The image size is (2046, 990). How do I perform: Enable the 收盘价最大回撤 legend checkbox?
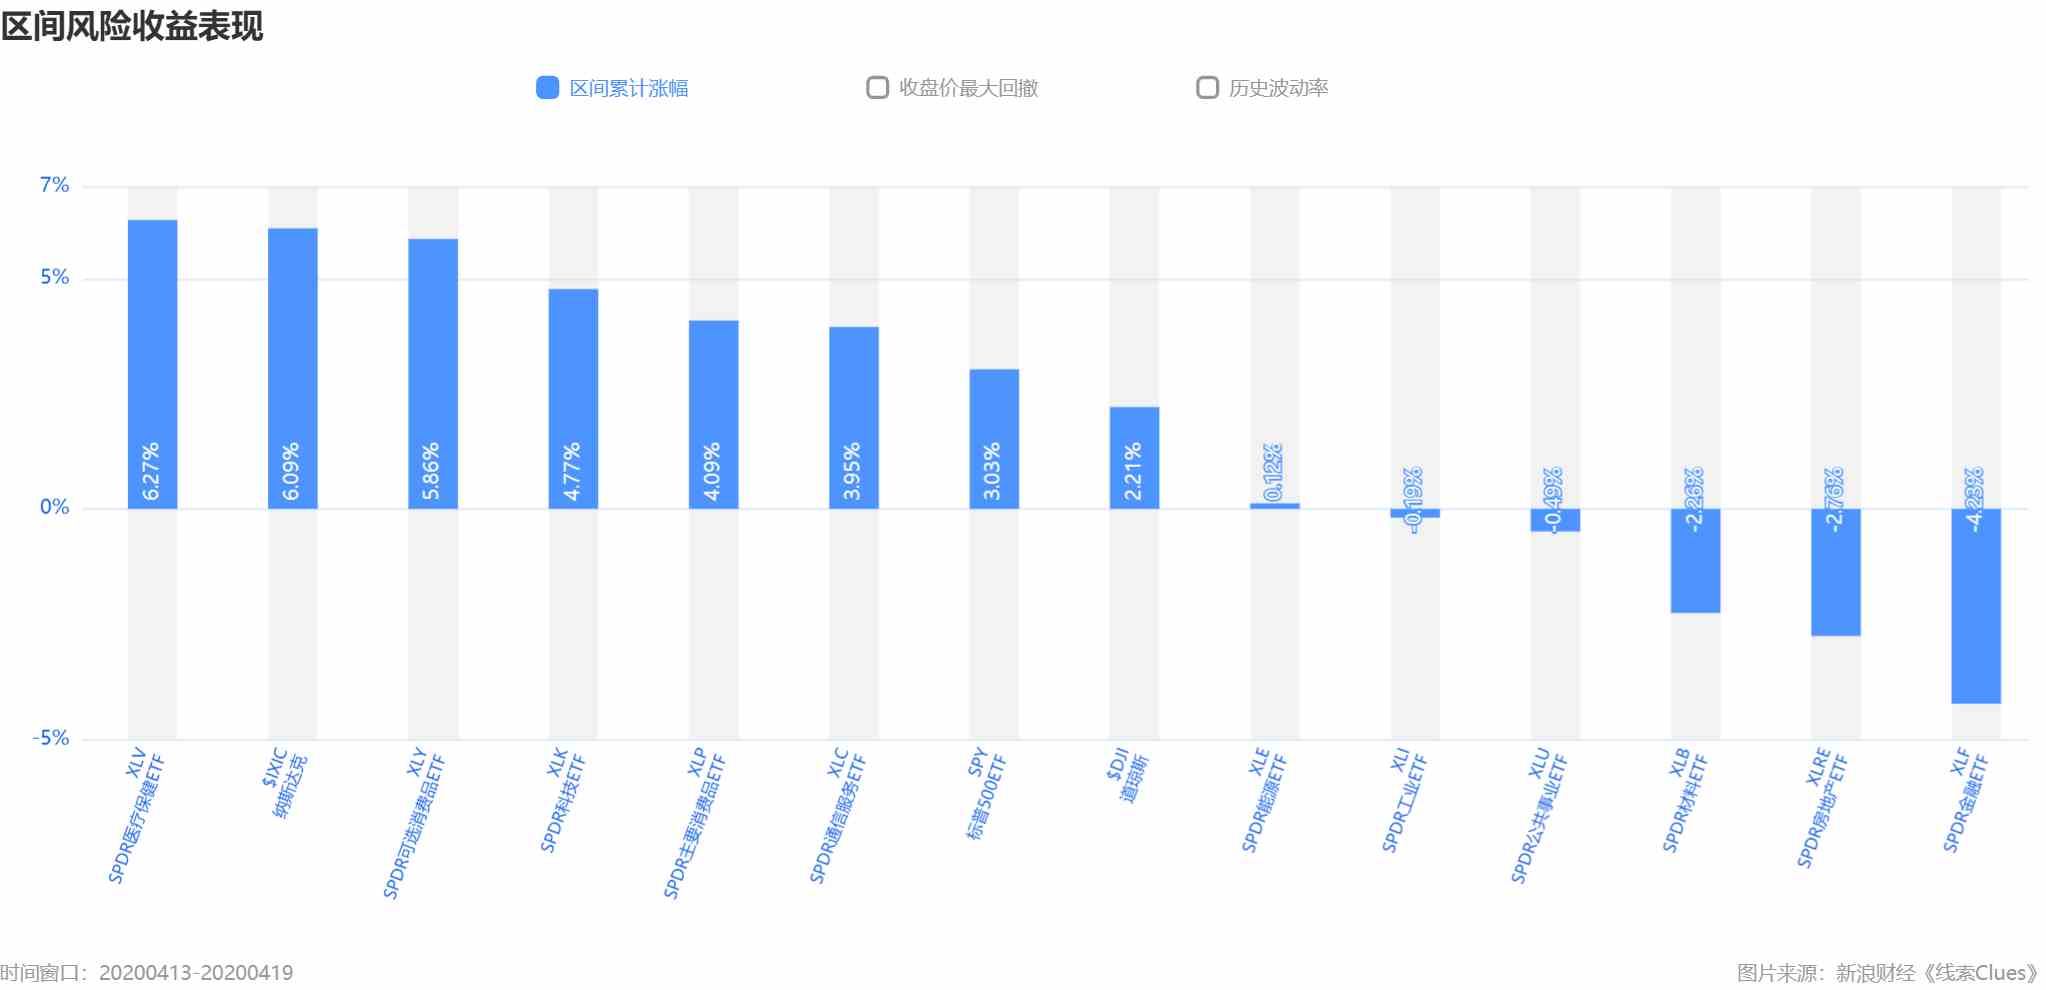(877, 88)
